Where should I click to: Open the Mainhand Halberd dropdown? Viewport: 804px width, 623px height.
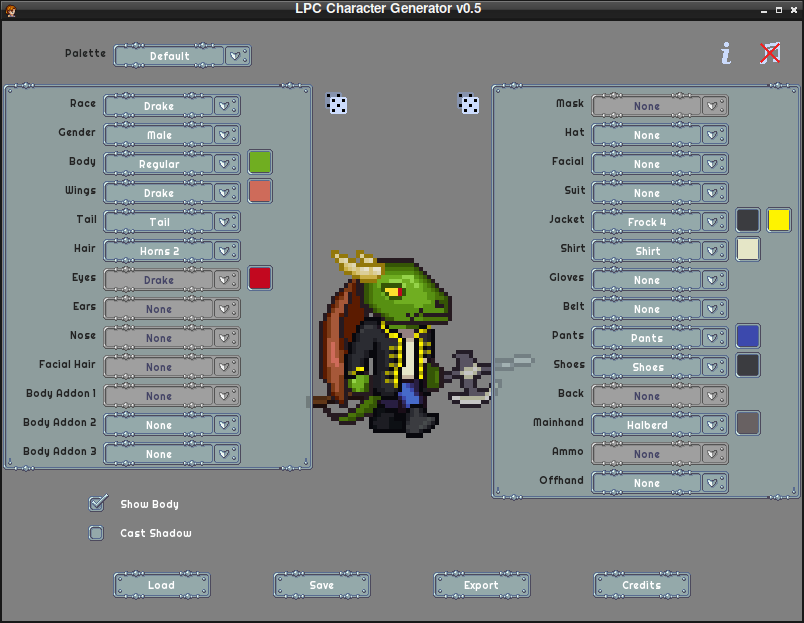tap(659, 425)
